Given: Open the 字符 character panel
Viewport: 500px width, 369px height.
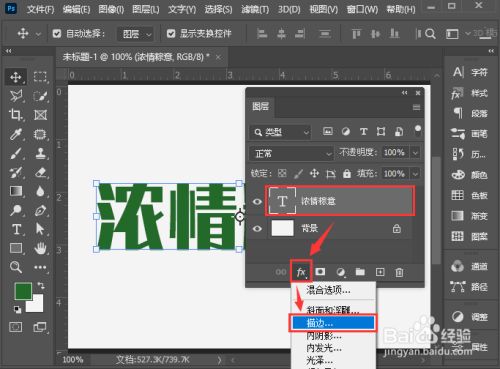Looking at the screenshot, I should 470,72.
